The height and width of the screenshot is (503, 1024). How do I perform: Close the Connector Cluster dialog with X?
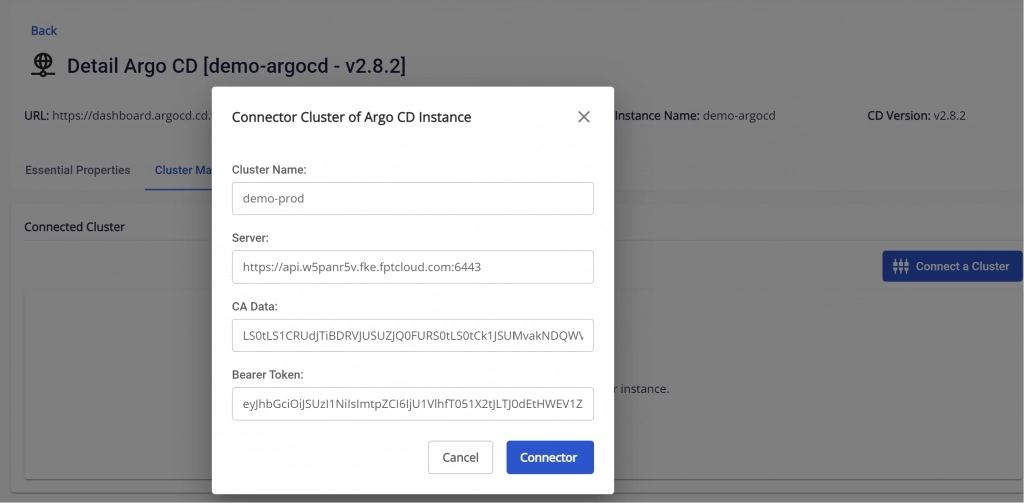pyautogui.click(x=584, y=117)
